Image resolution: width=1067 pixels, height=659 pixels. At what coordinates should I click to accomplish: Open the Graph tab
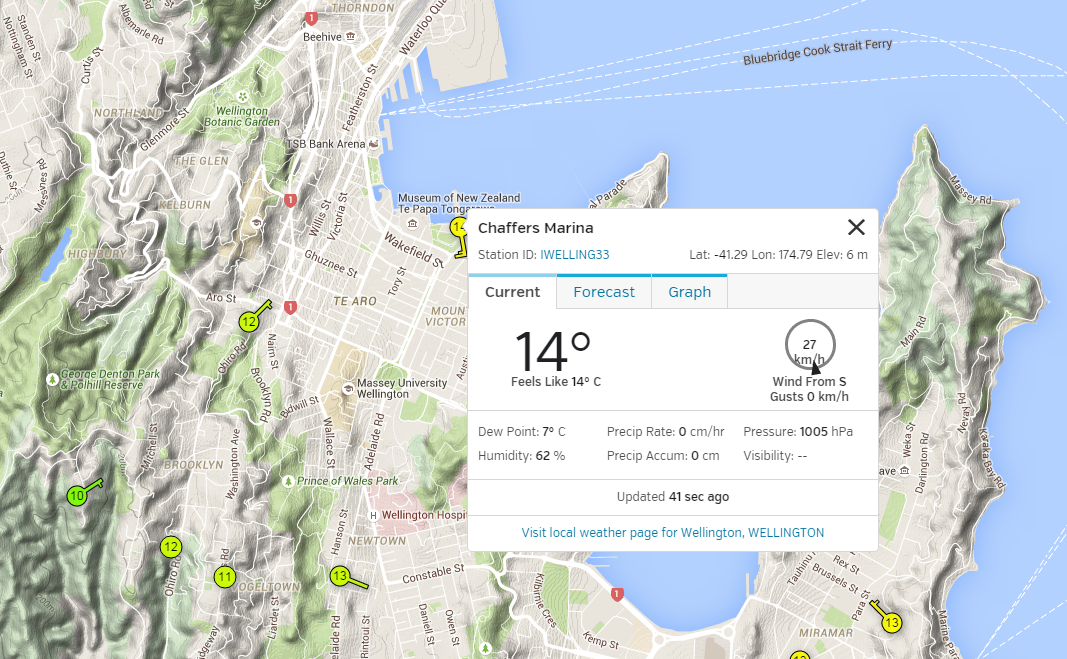(689, 292)
